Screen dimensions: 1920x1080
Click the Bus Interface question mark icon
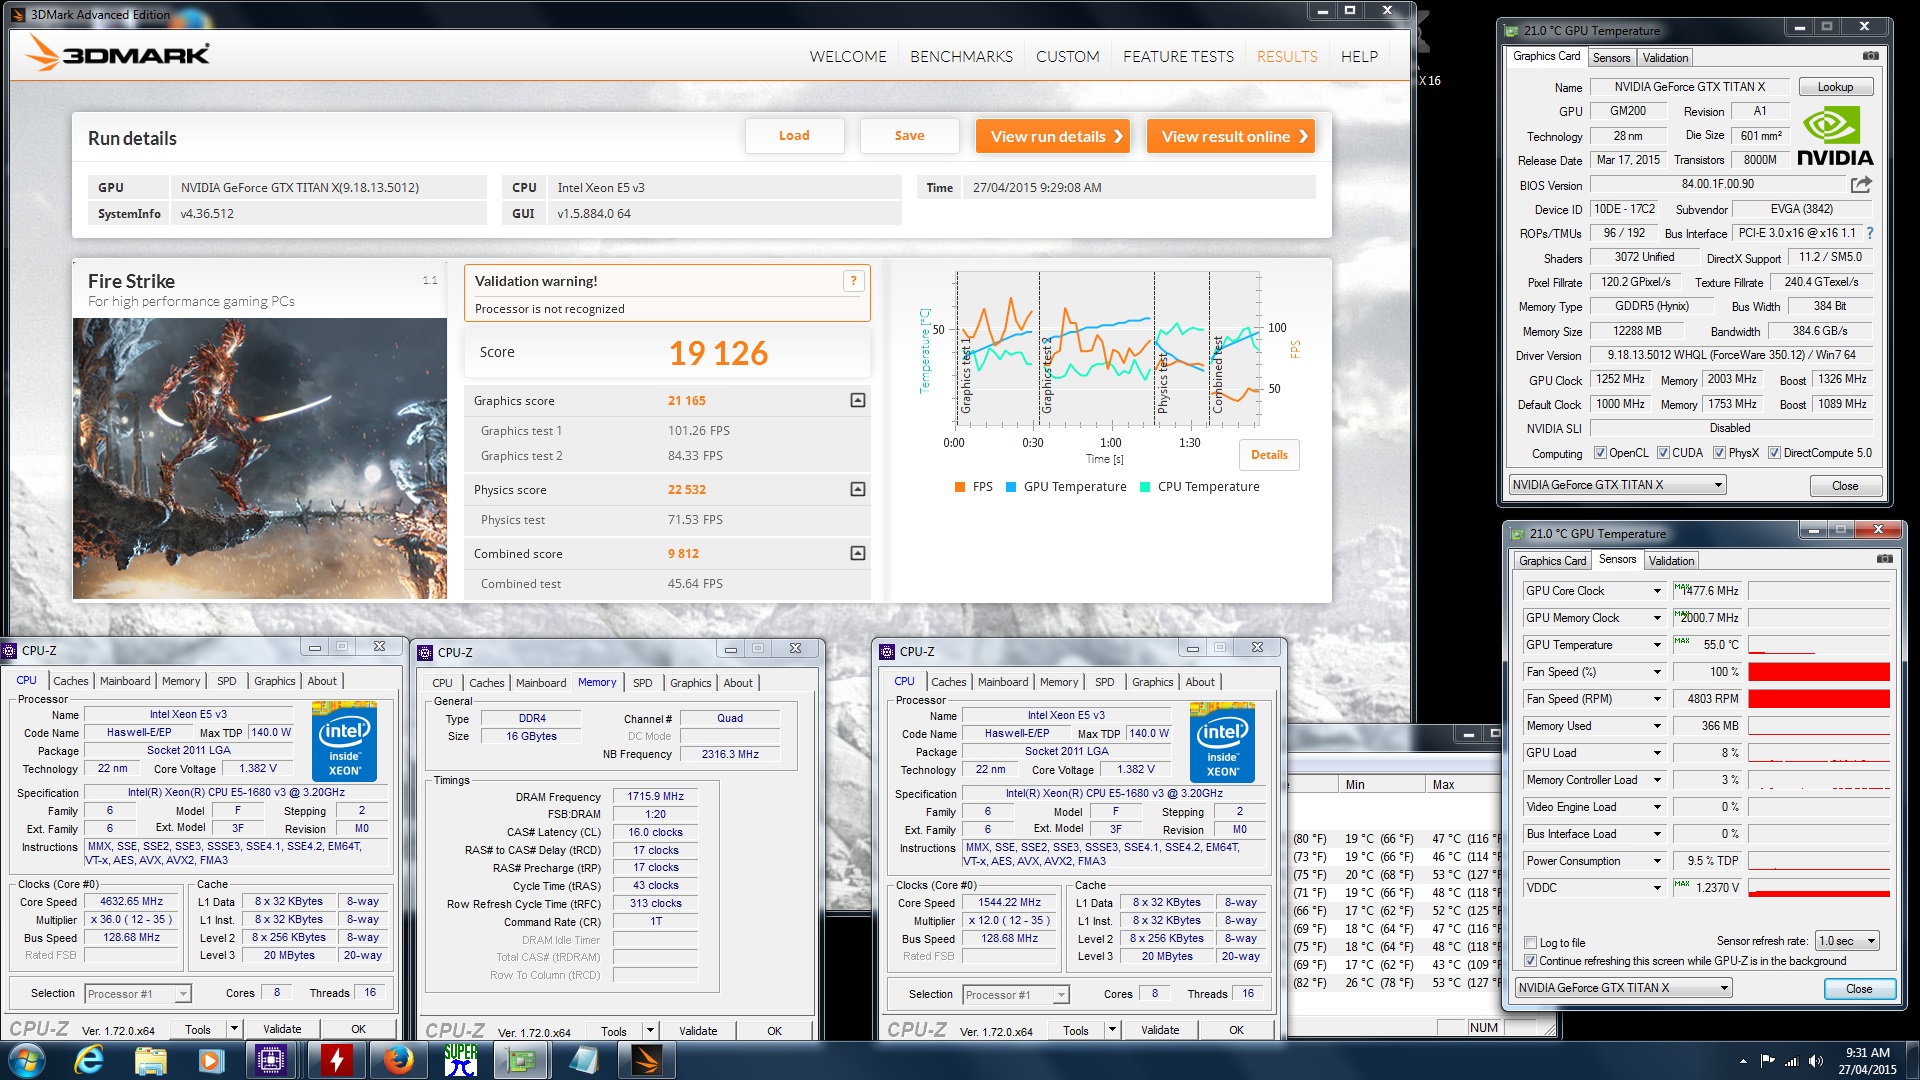coord(1870,233)
